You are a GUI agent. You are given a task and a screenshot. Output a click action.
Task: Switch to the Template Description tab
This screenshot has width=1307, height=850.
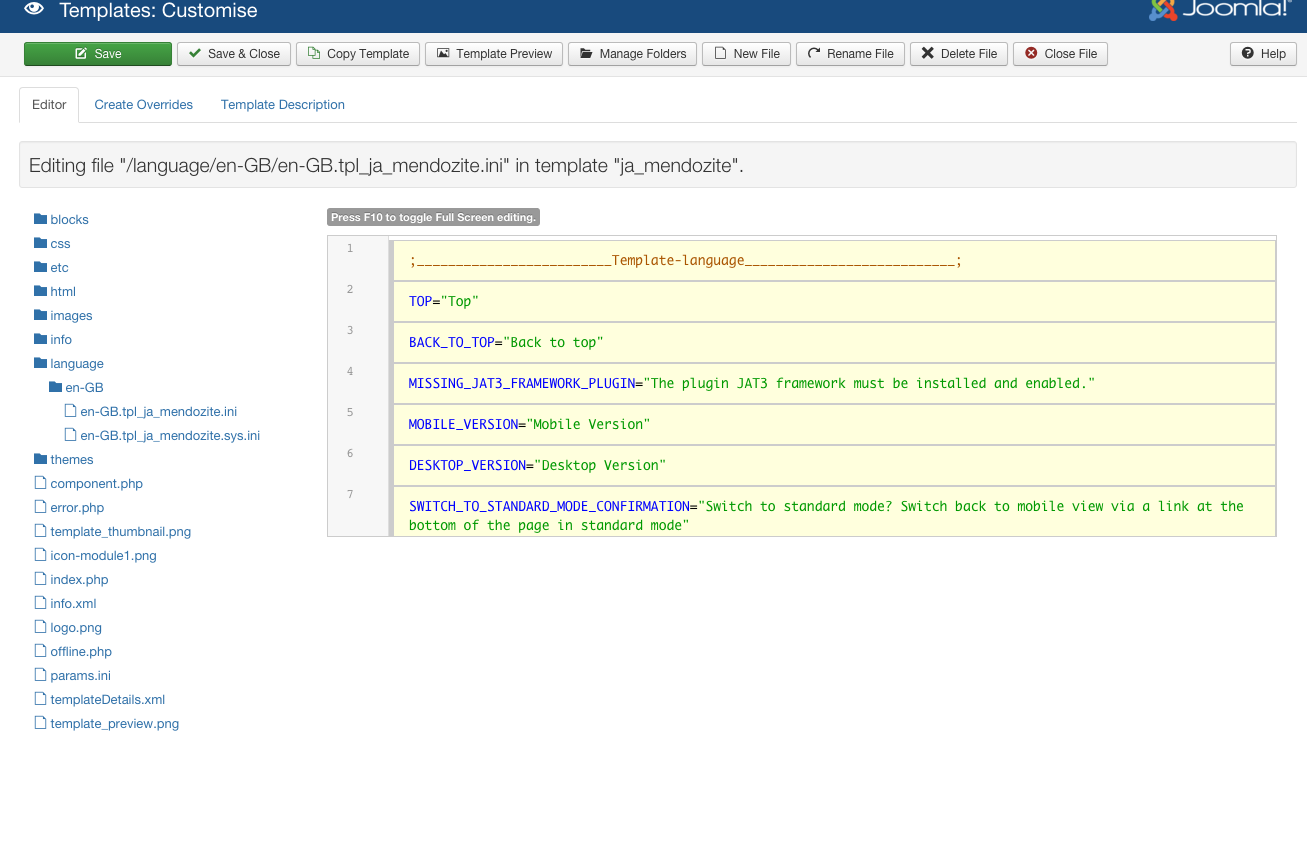pyautogui.click(x=283, y=105)
